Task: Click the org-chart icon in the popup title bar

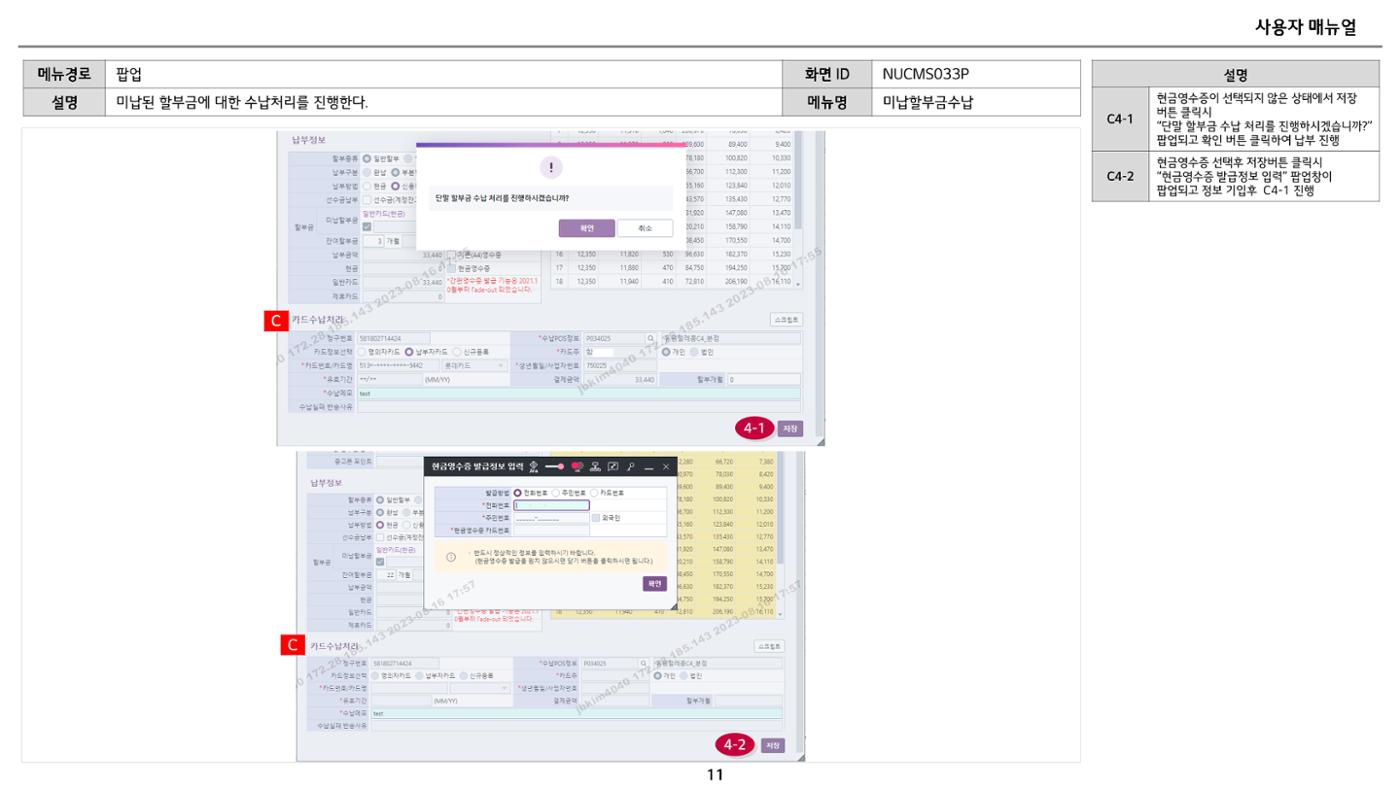Action: pos(595,466)
